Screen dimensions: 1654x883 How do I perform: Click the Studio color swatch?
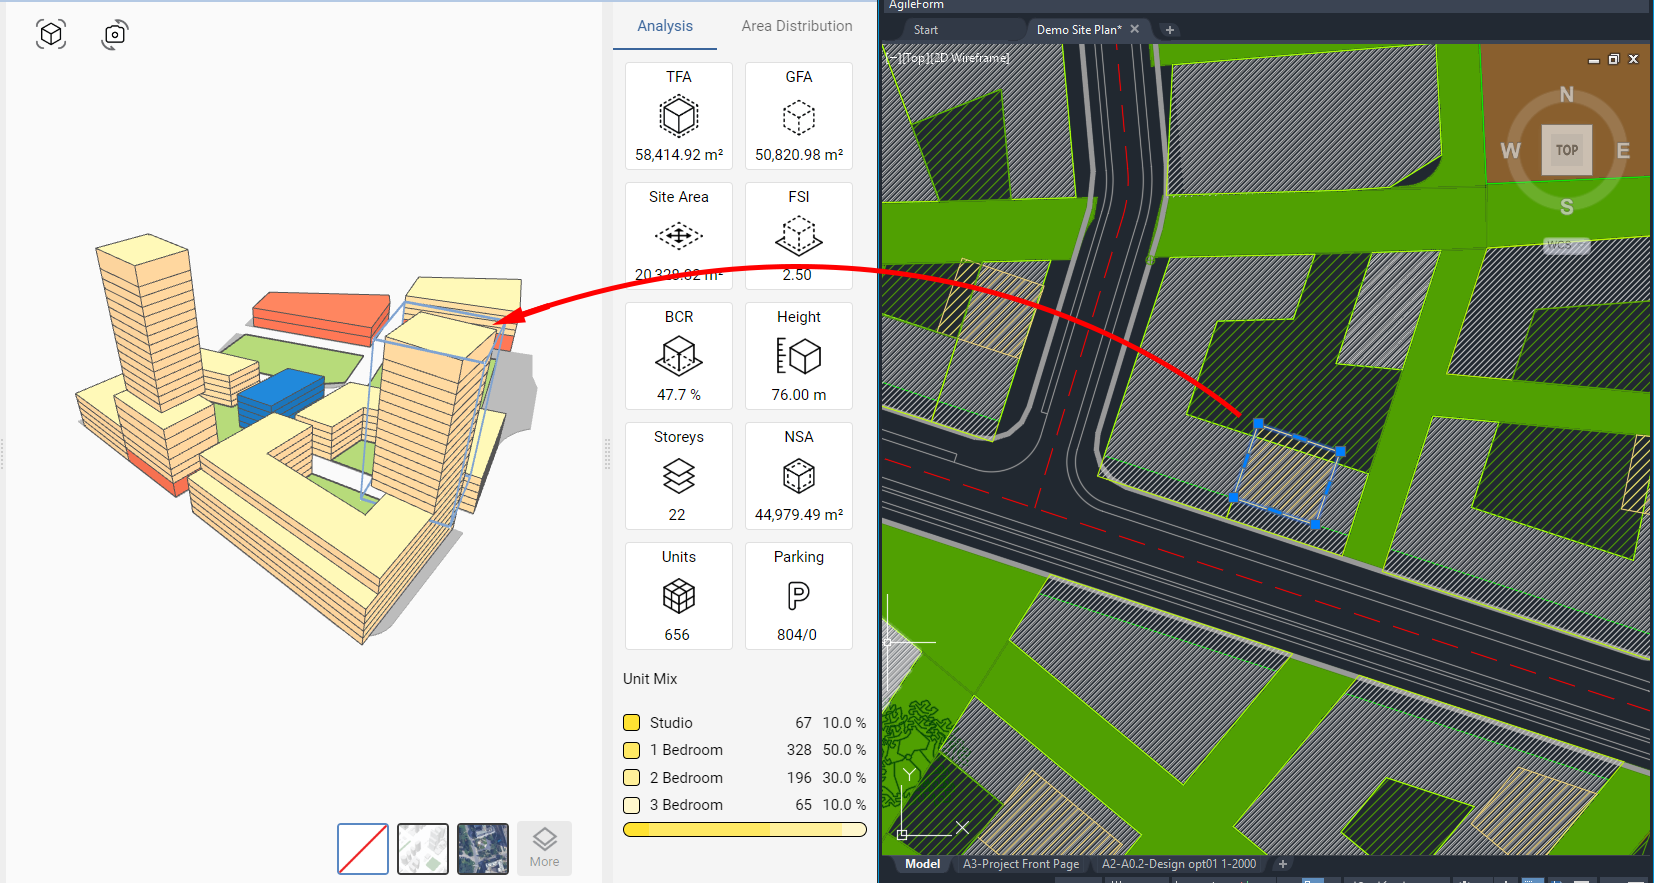pos(632,723)
